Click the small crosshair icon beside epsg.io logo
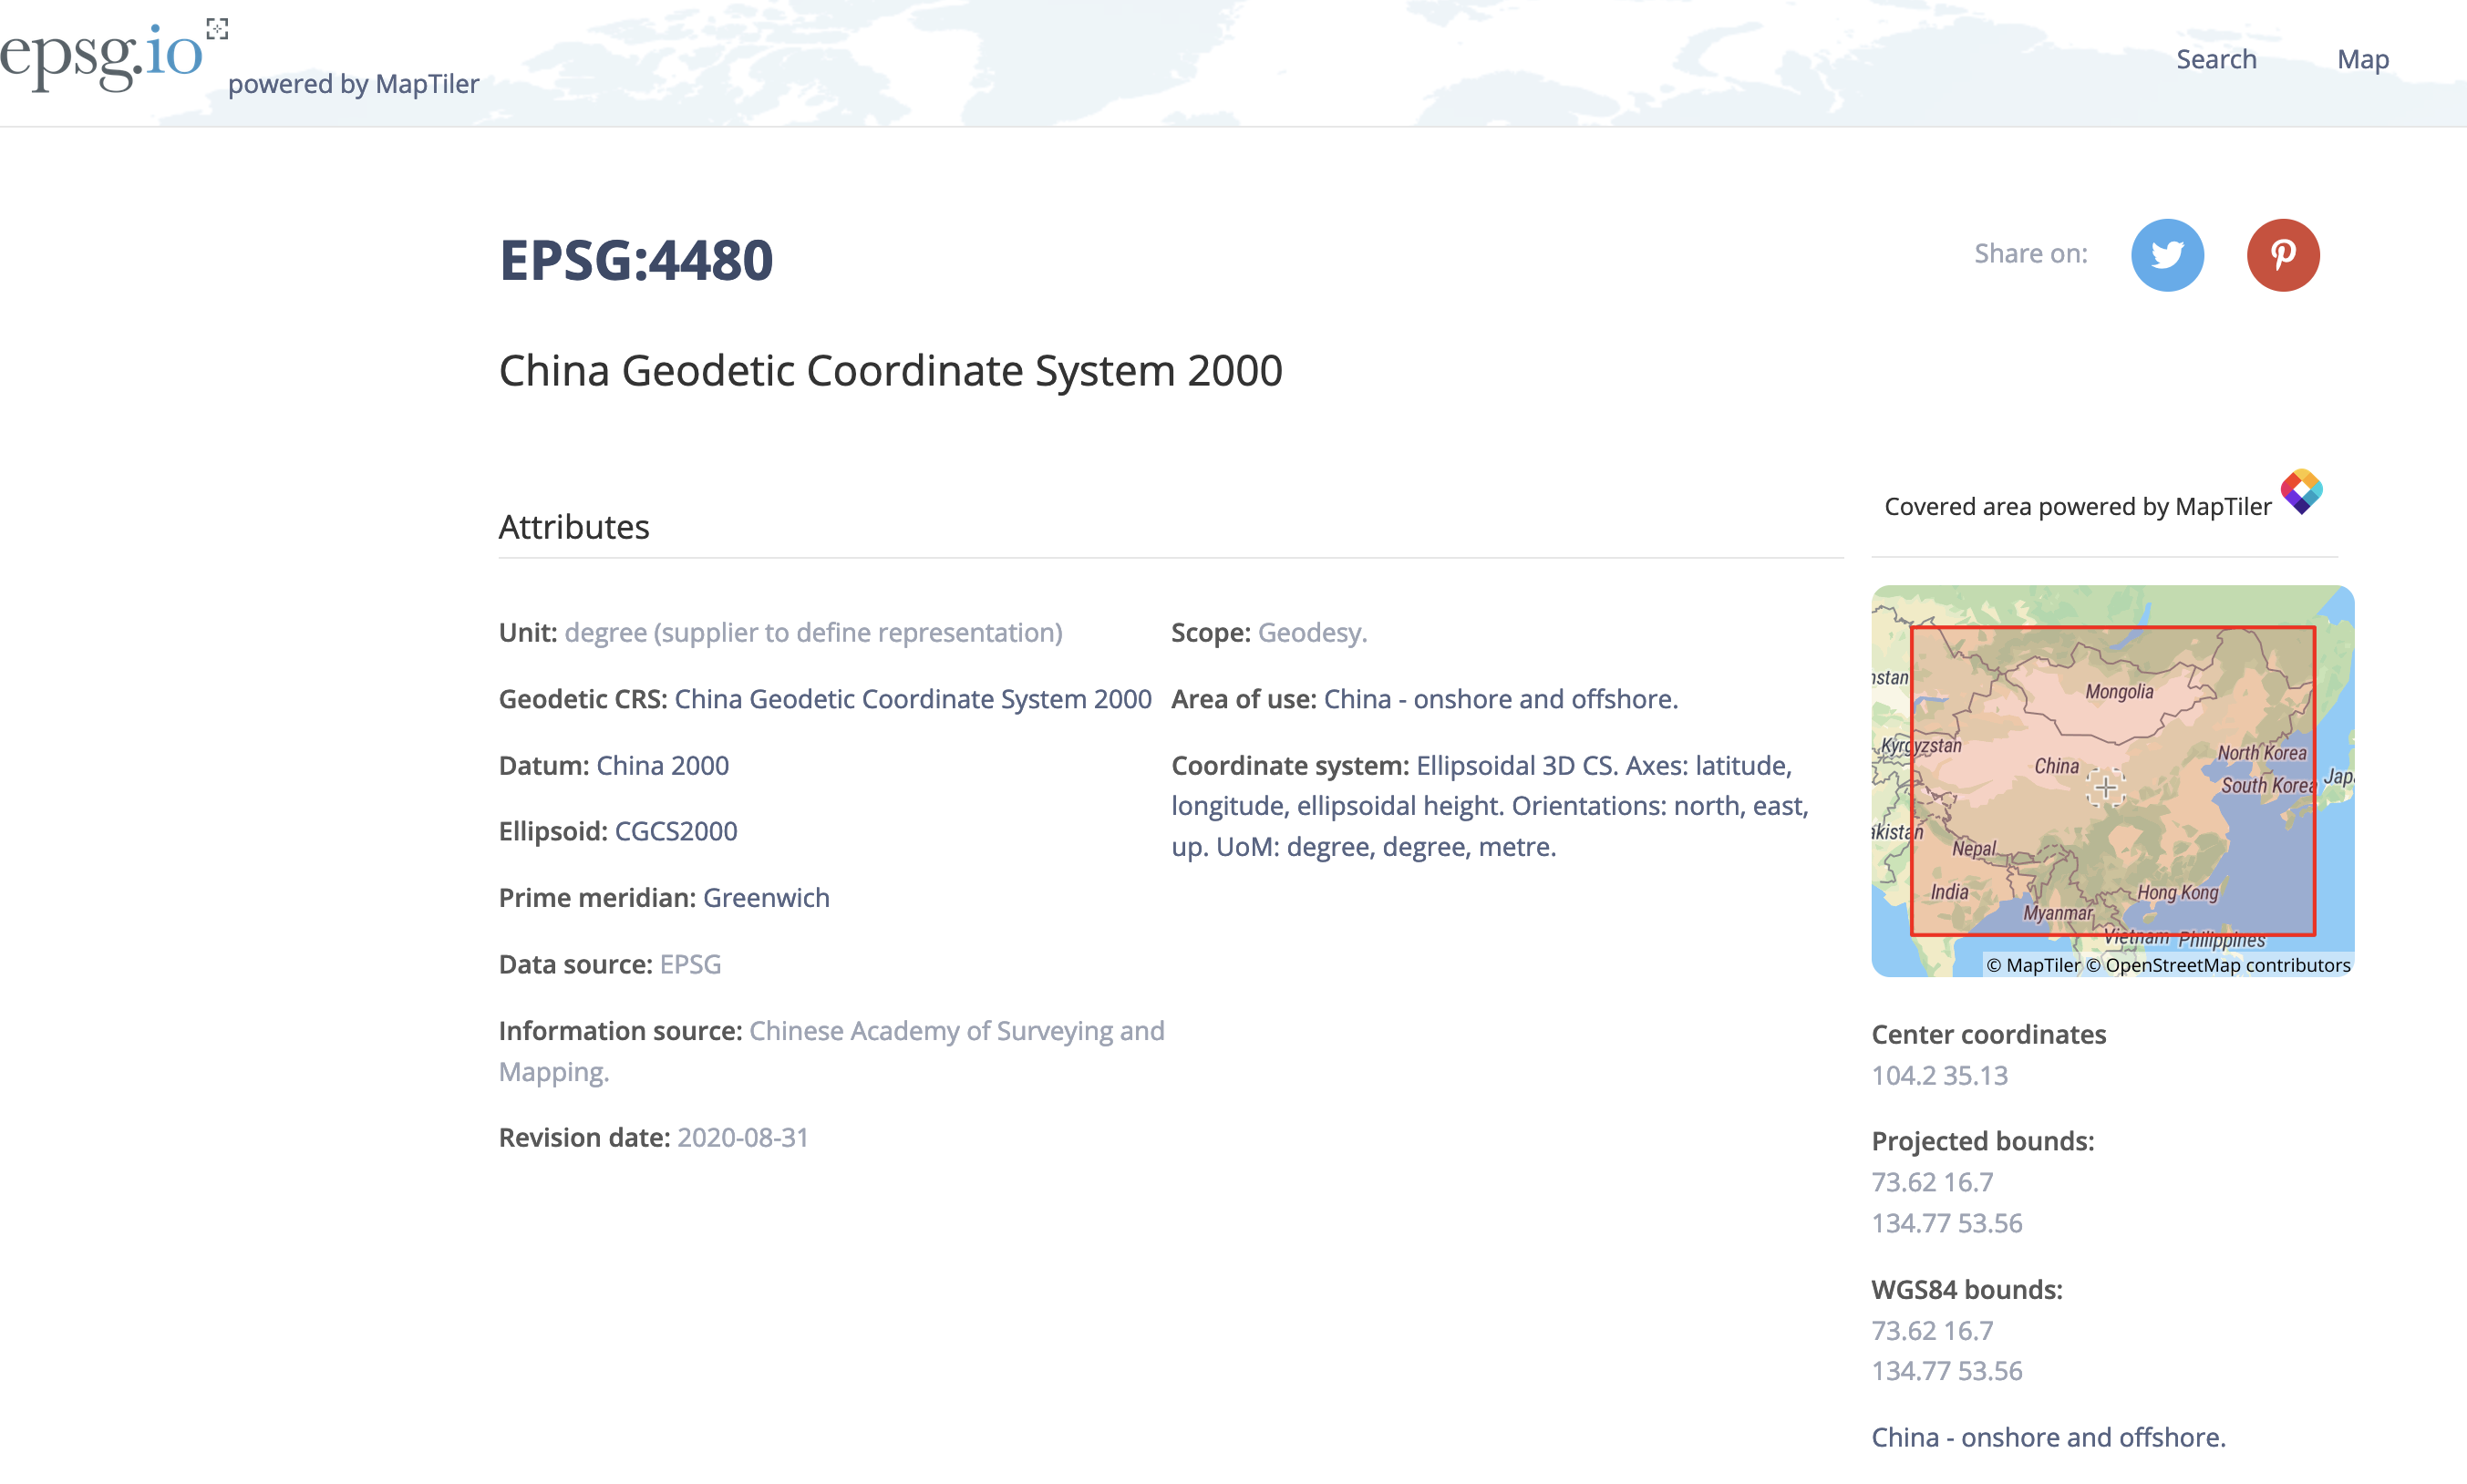The height and width of the screenshot is (1484, 2467). pyautogui.click(x=217, y=29)
